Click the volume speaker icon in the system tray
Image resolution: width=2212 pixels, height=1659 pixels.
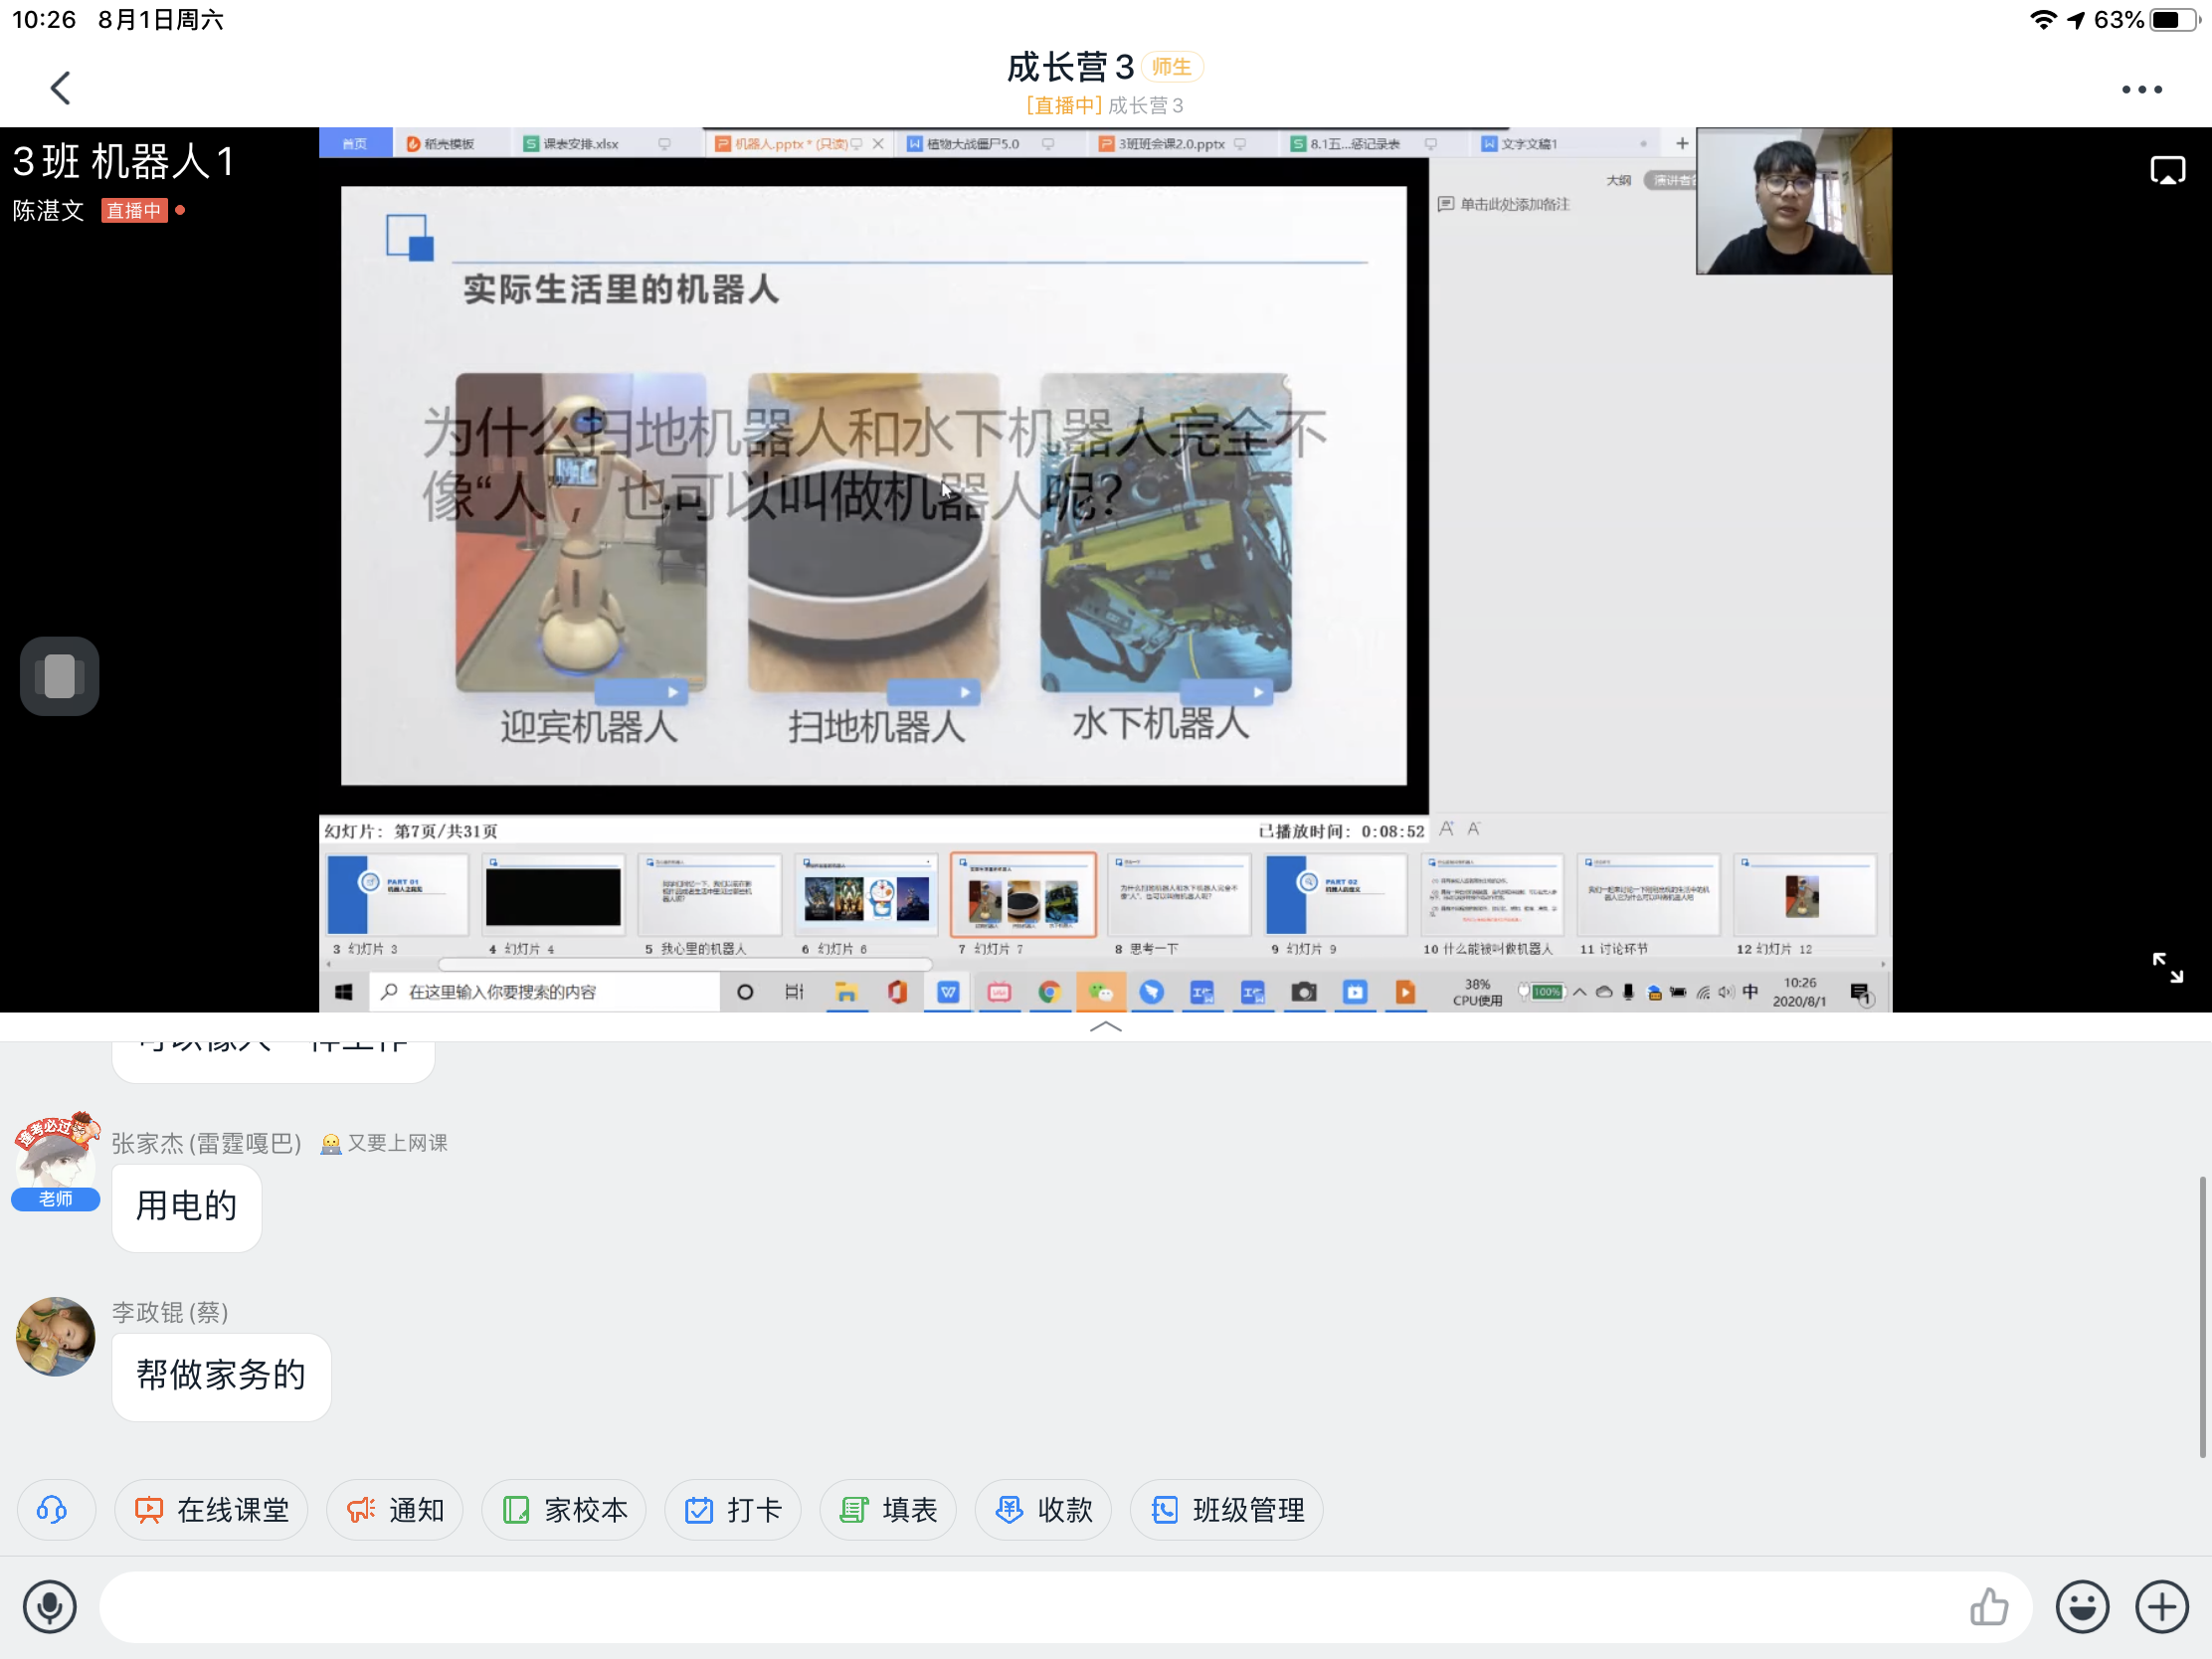[x=1726, y=992]
